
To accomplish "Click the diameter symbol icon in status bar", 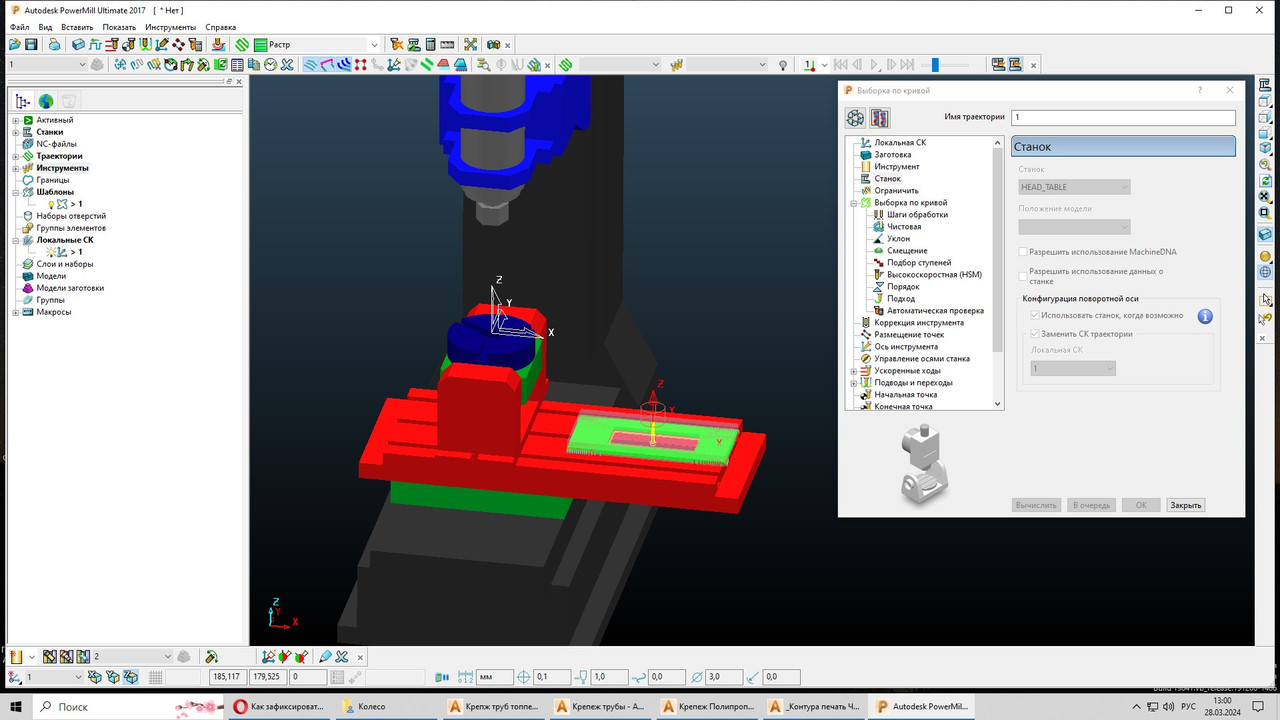I will pyautogui.click(x=696, y=677).
